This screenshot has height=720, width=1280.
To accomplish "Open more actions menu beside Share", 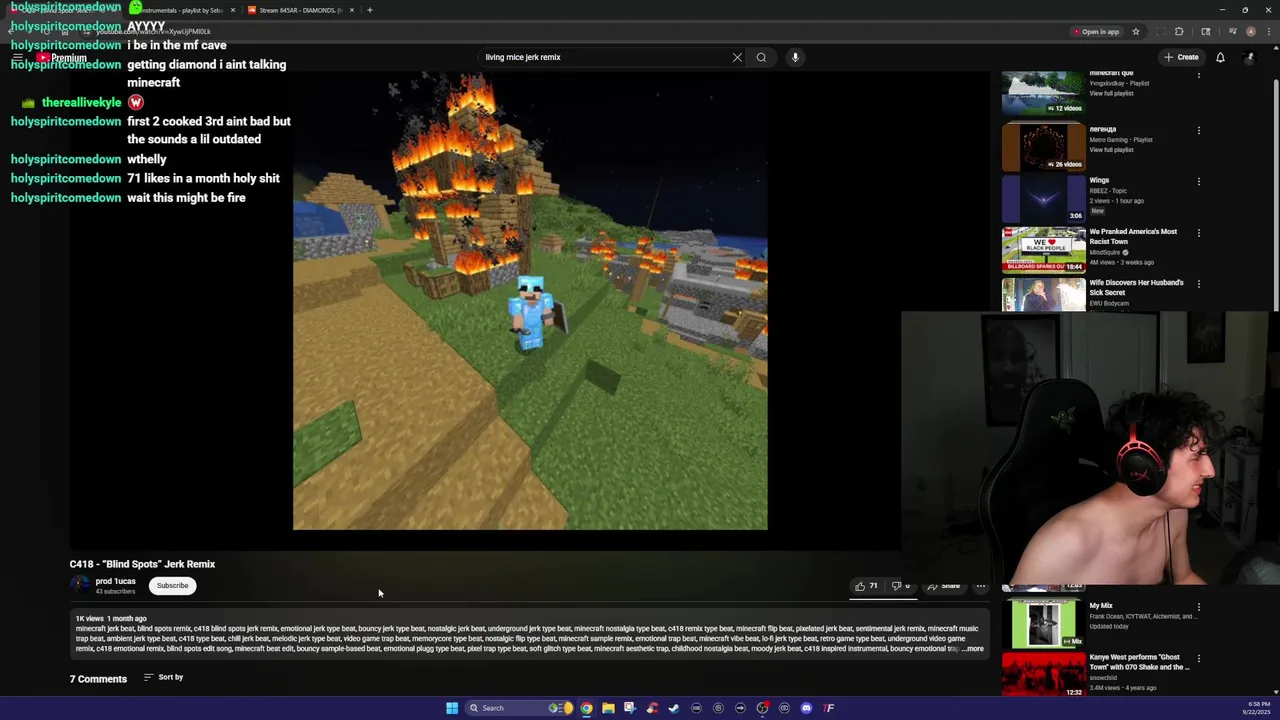I will 981,586.
